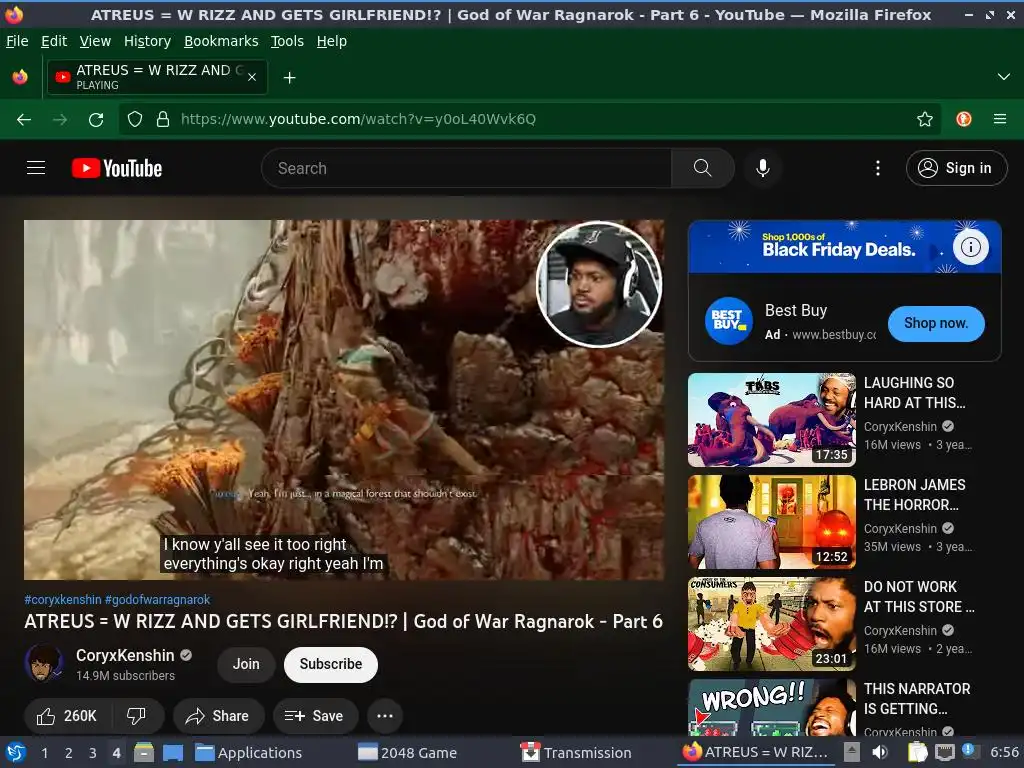Open the taskbar start menu icon
This screenshot has width=1024, height=768.
coord(15,752)
